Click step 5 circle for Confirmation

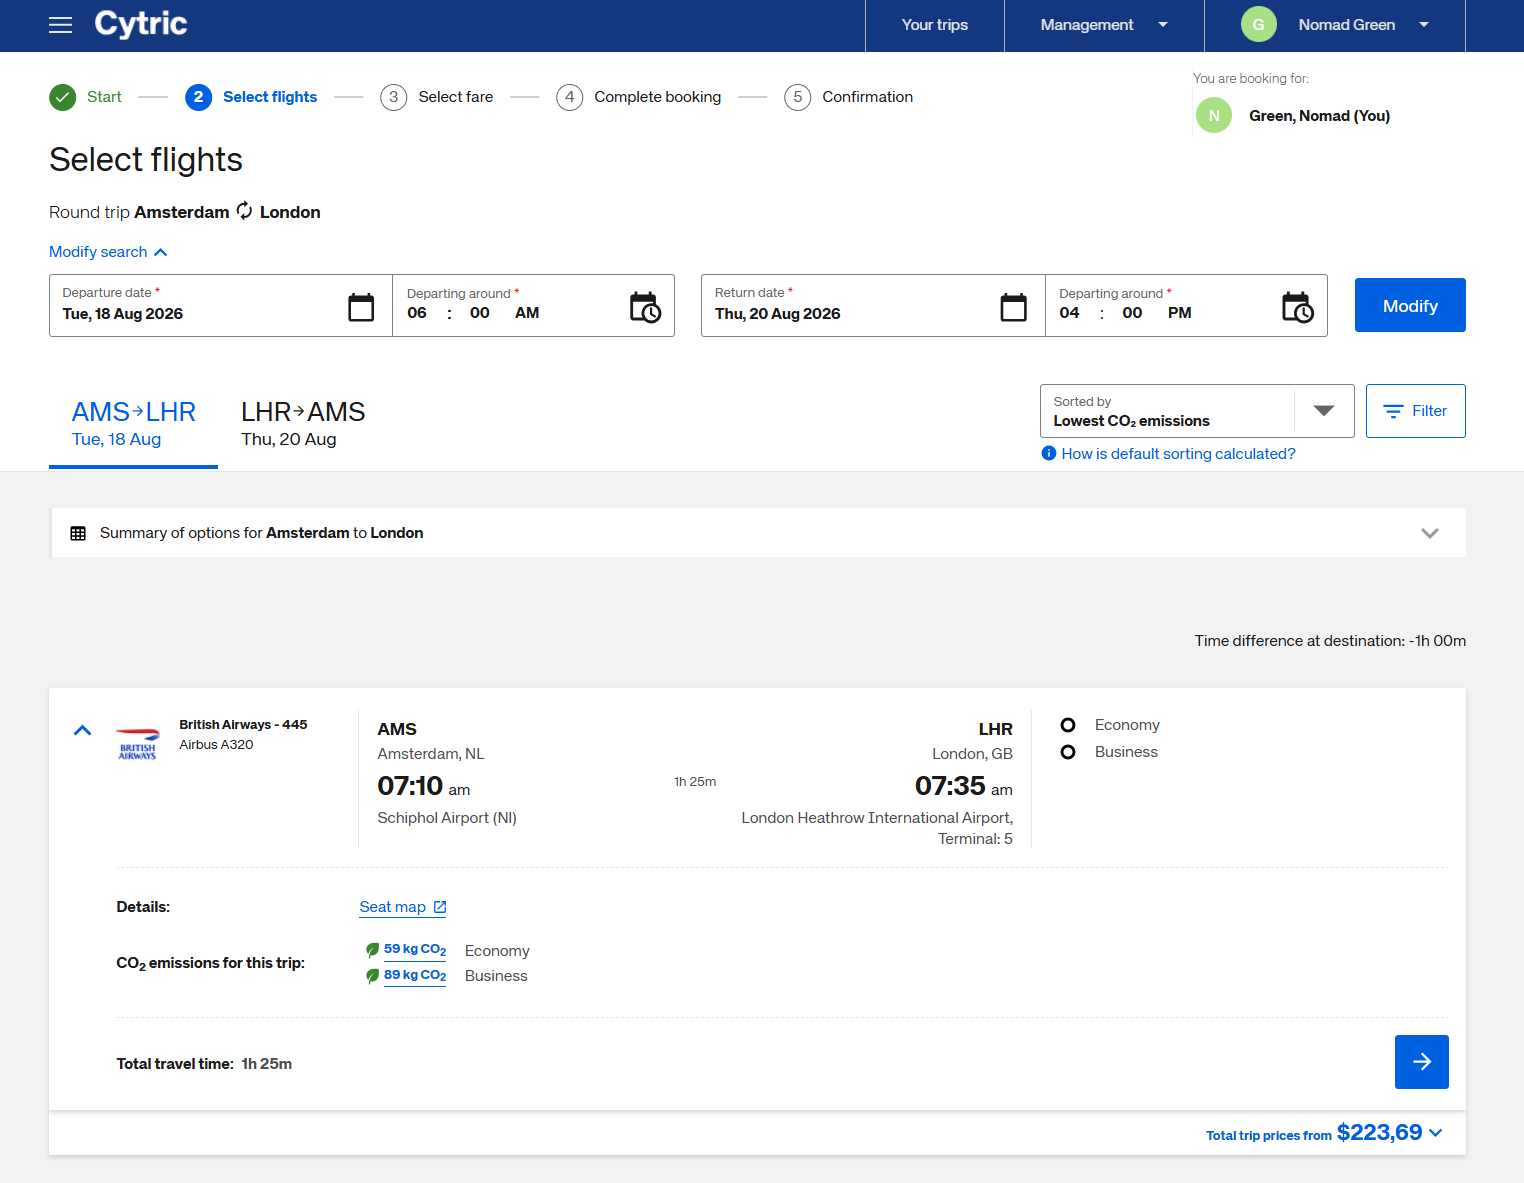(x=797, y=97)
